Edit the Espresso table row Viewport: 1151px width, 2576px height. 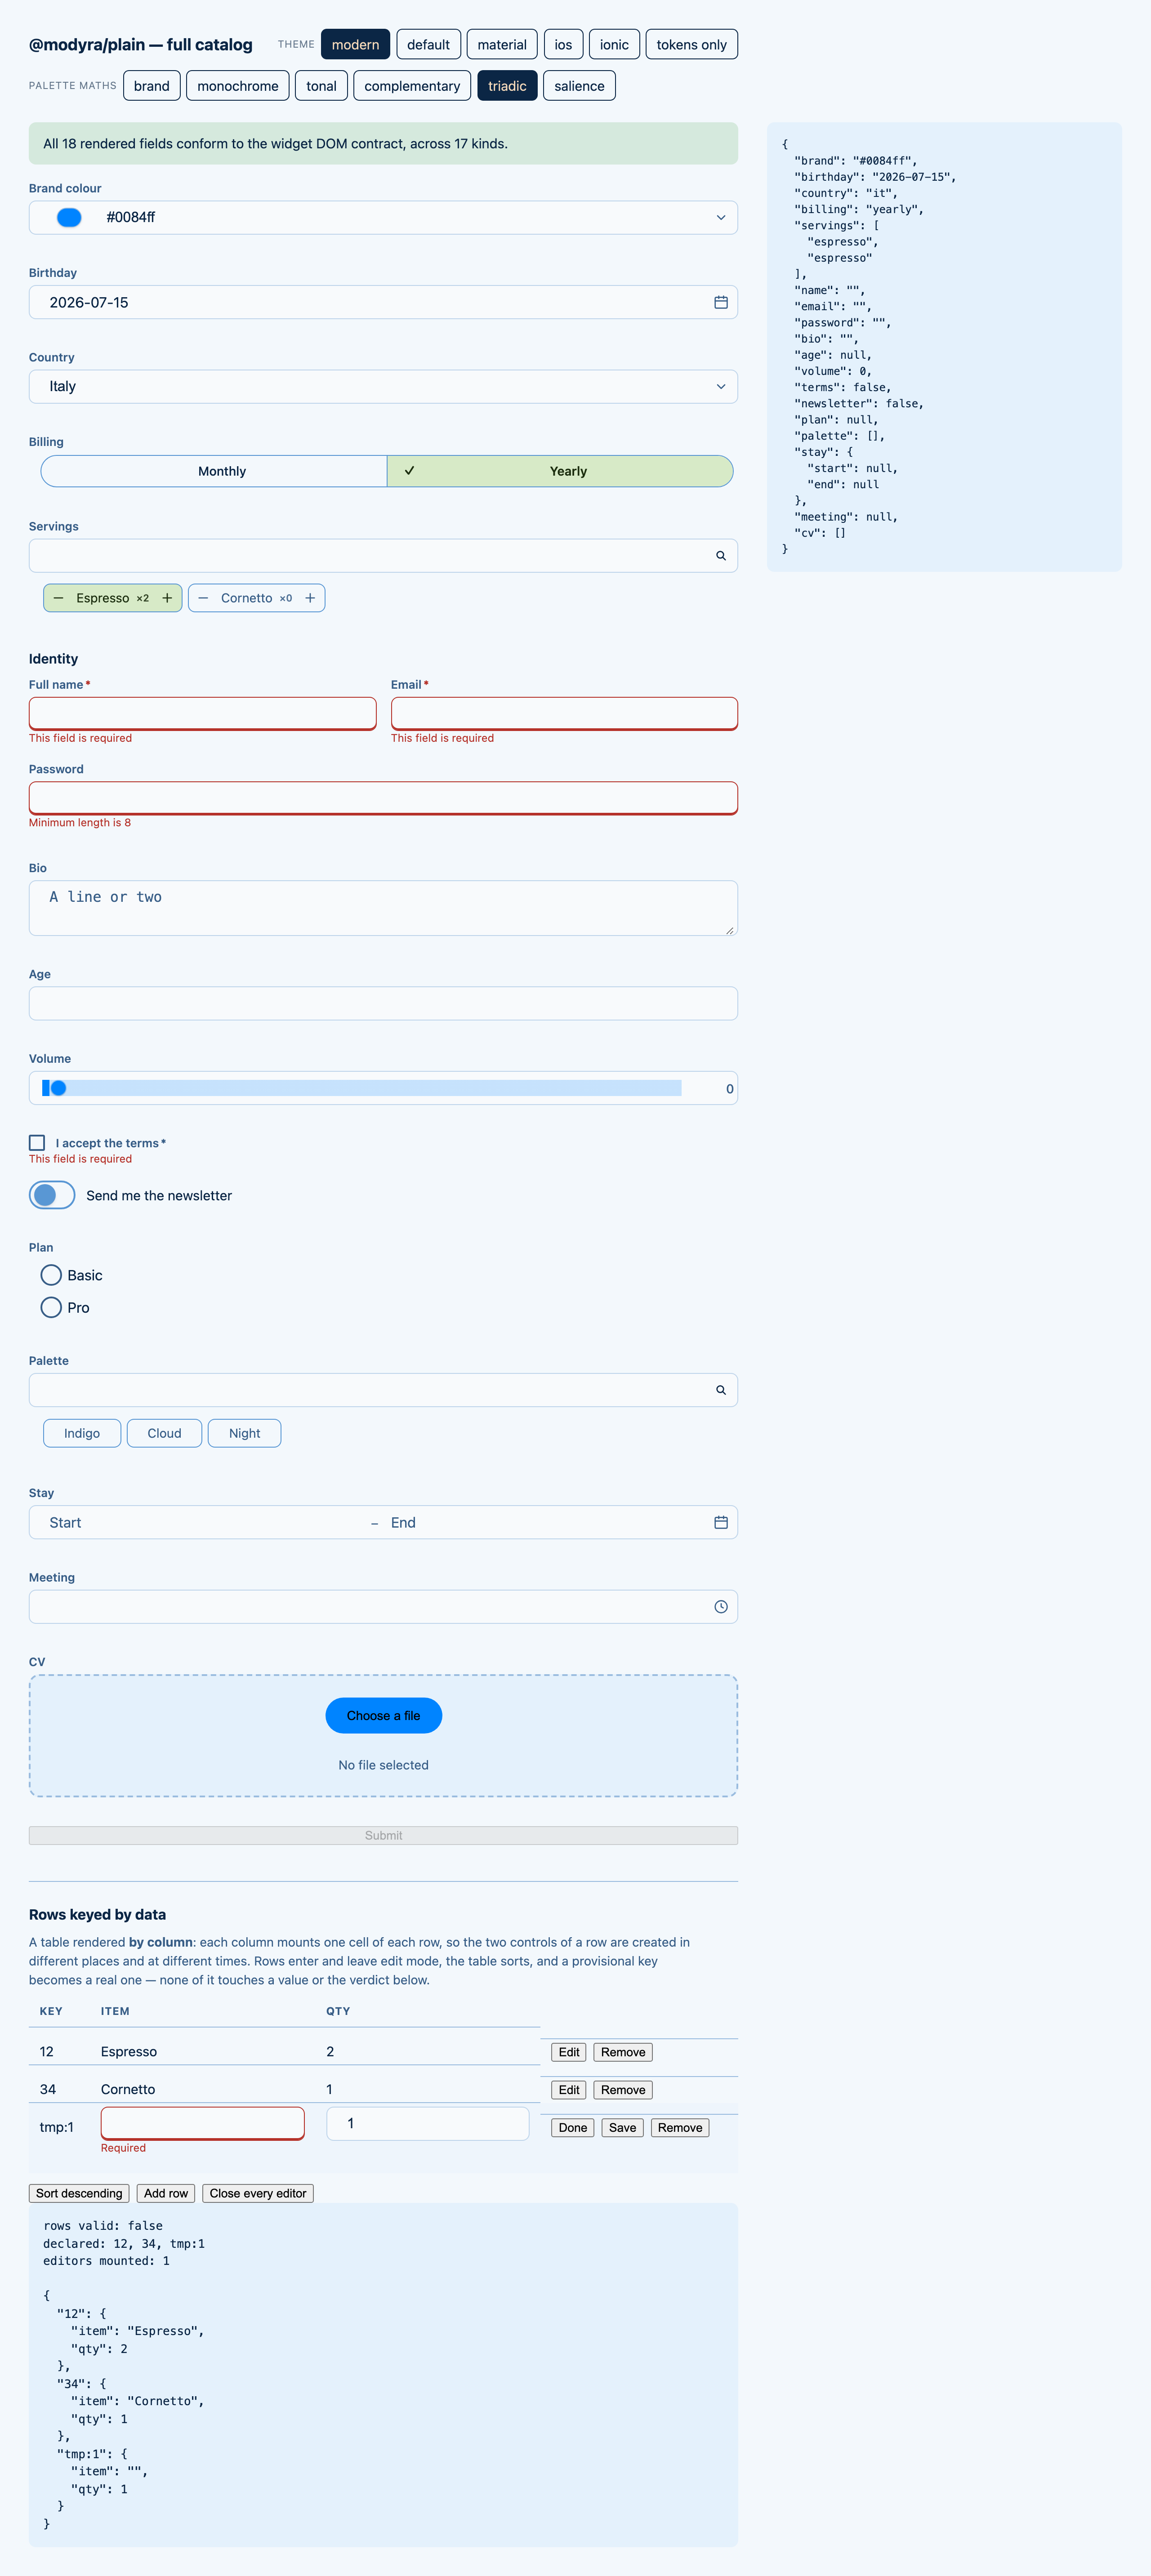(x=569, y=2052)
